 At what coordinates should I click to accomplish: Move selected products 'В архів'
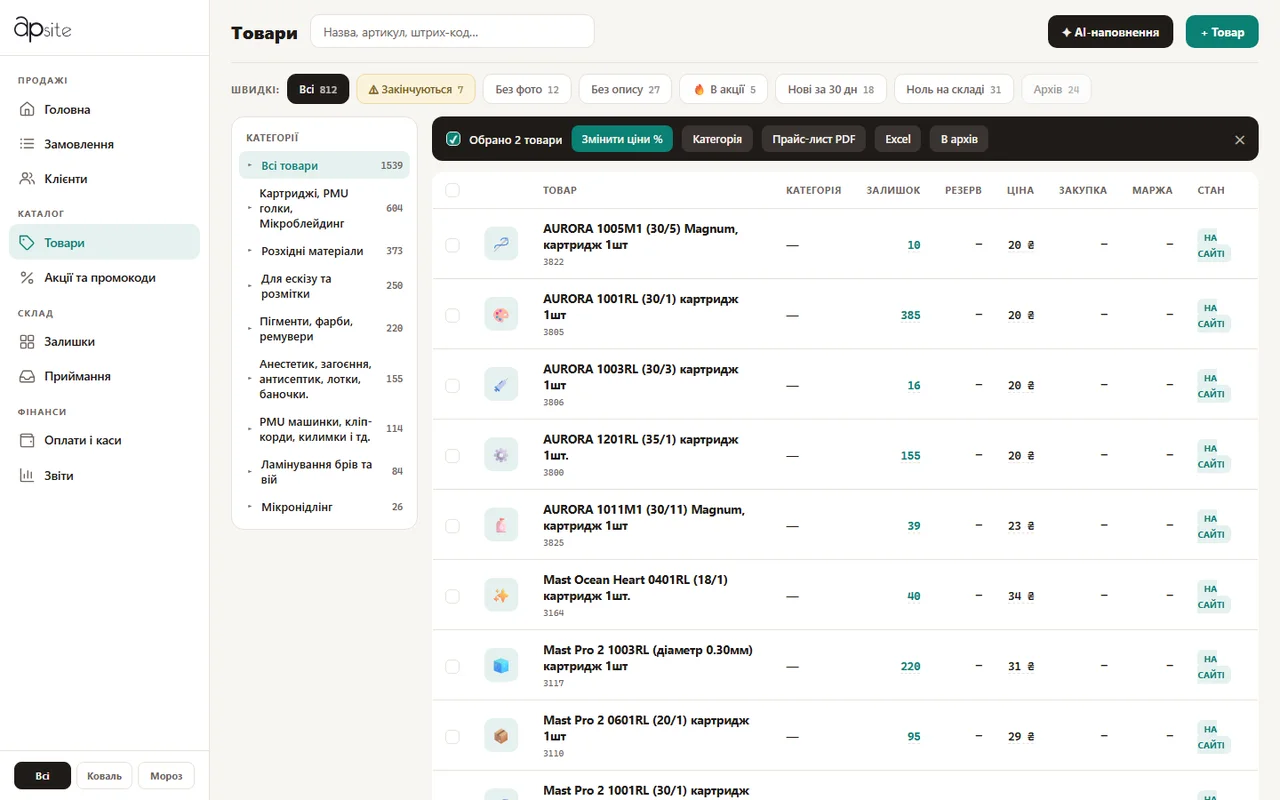959,139
